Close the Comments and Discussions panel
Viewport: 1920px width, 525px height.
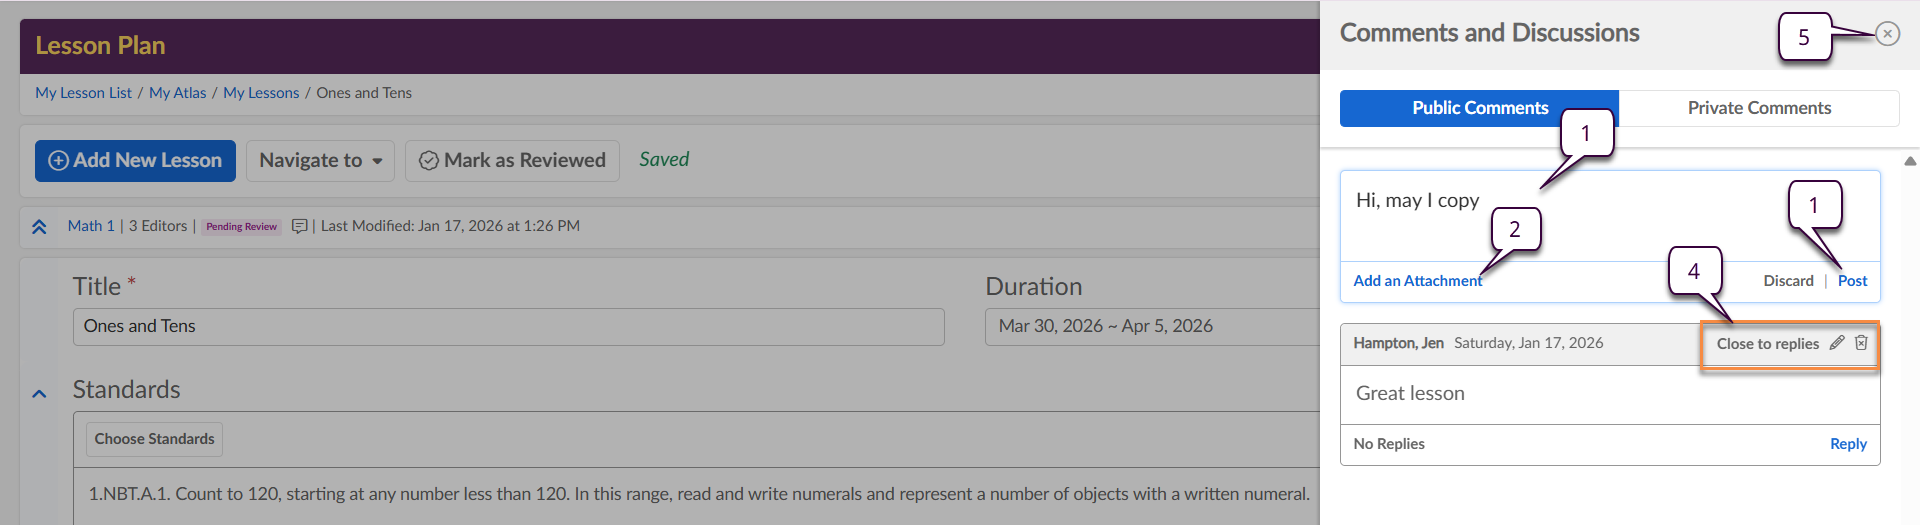pos(1887,34)
